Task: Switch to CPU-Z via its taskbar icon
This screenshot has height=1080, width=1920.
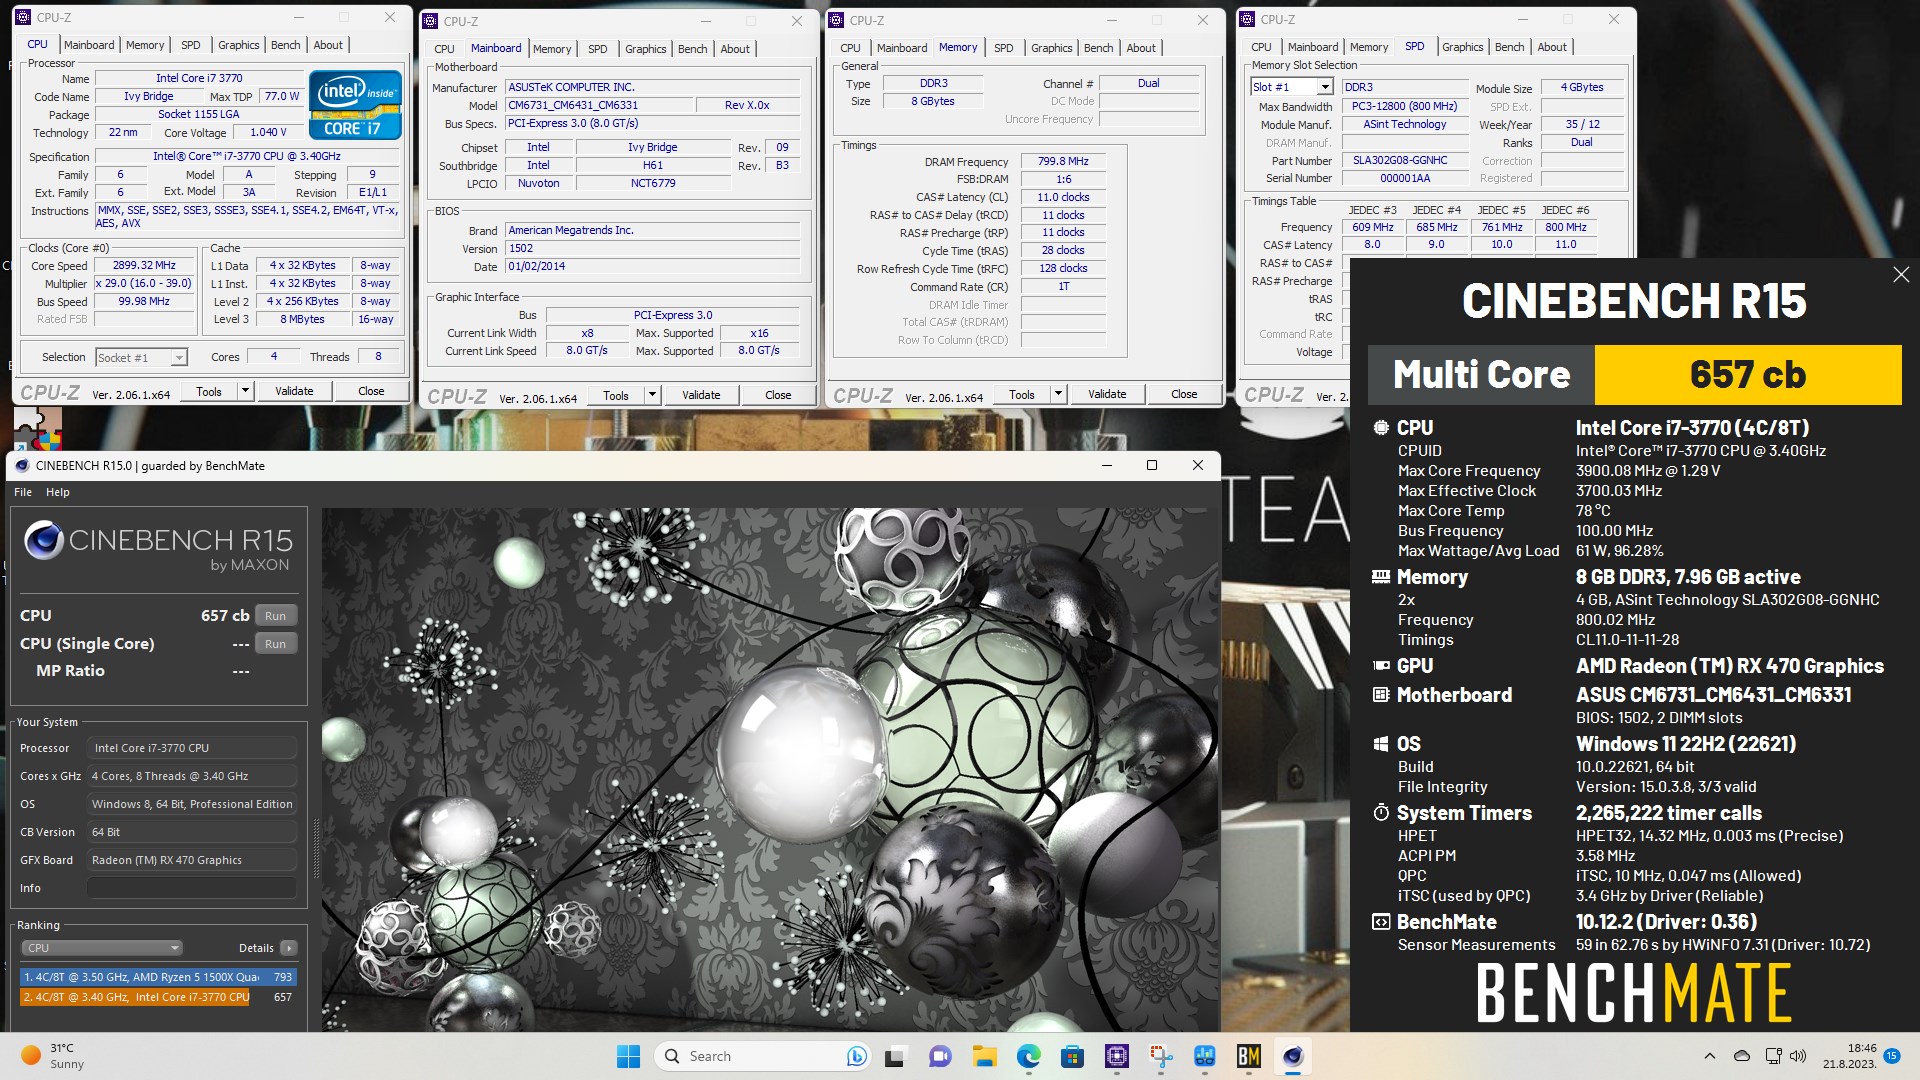Action: [x=1116, y=1056]
